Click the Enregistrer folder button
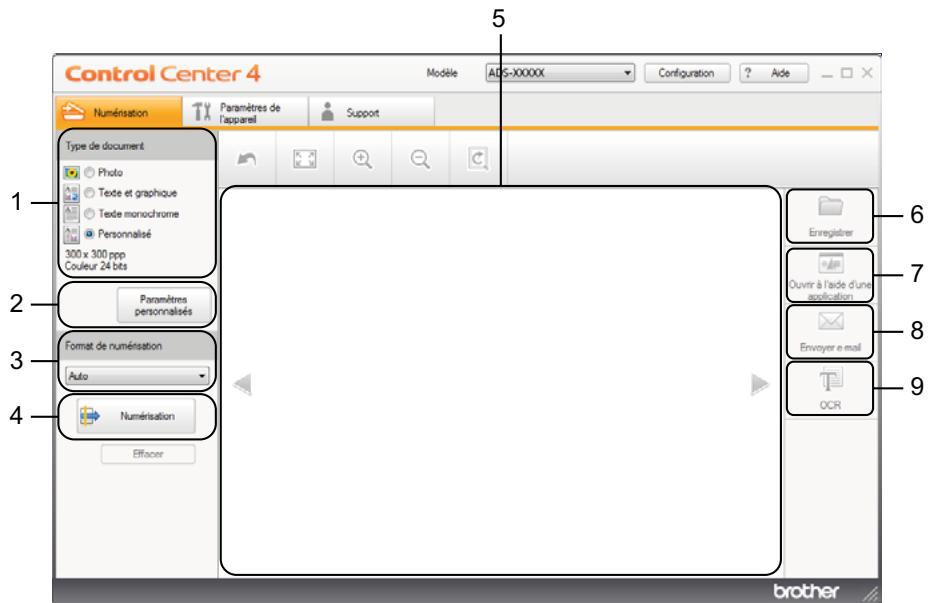Viewport: 929px width, 603px height. (x=829, y=216)
